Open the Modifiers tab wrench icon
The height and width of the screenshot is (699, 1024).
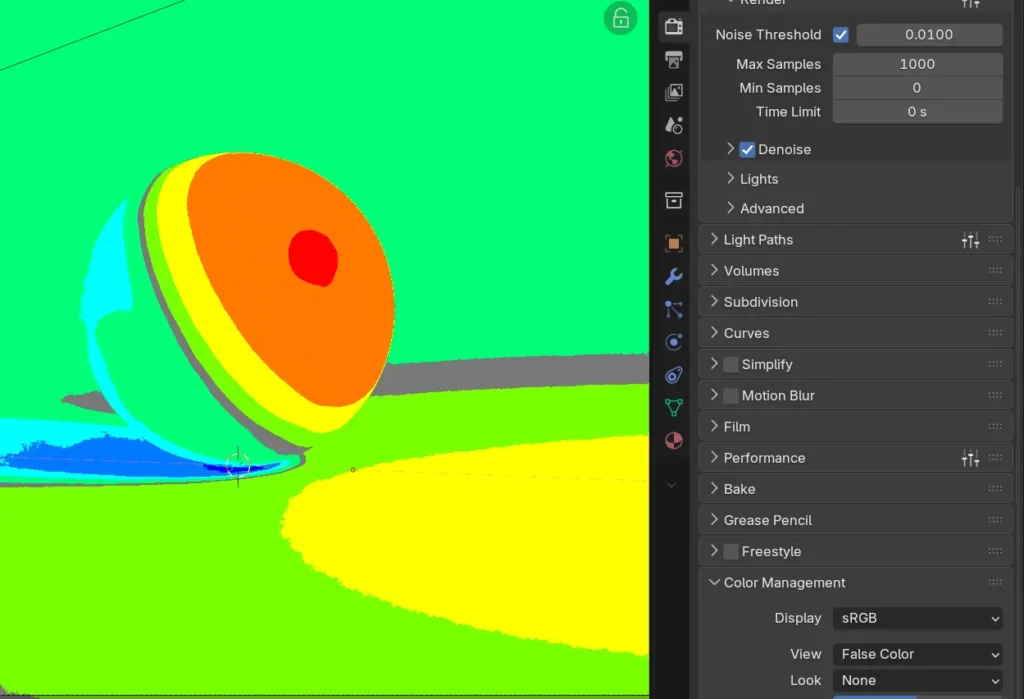pos(674,276)
